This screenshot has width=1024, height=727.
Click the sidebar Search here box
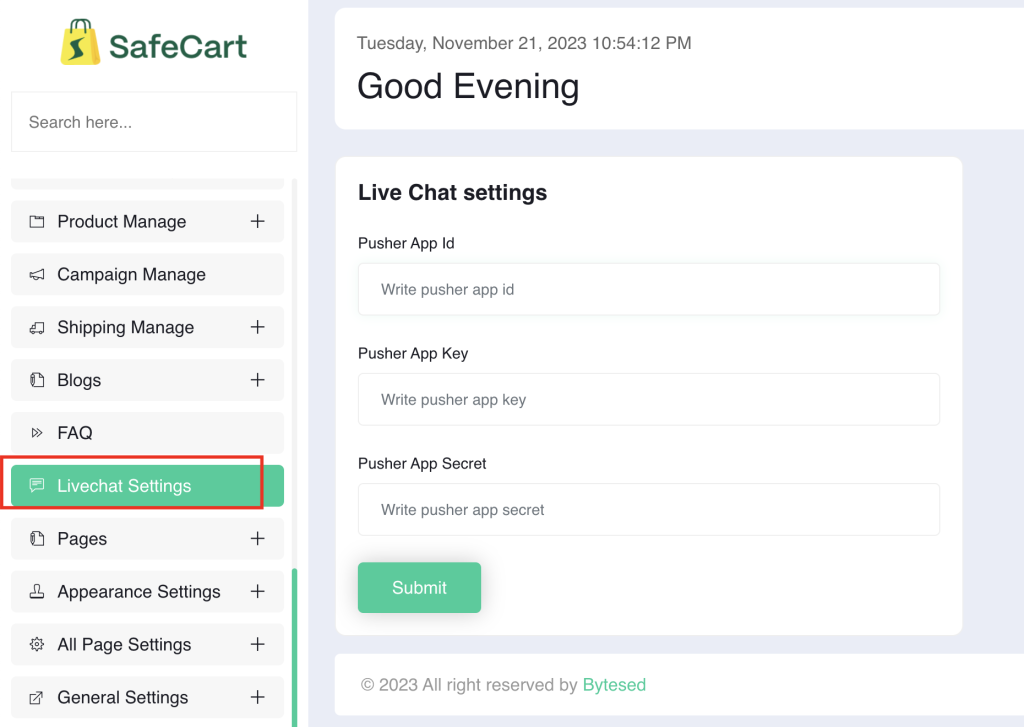(154, 122)
